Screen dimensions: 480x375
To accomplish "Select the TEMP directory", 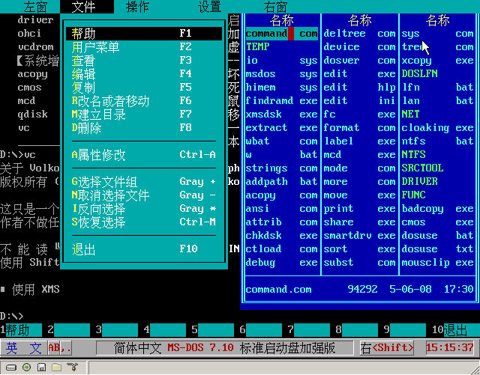I will [282, 47].
